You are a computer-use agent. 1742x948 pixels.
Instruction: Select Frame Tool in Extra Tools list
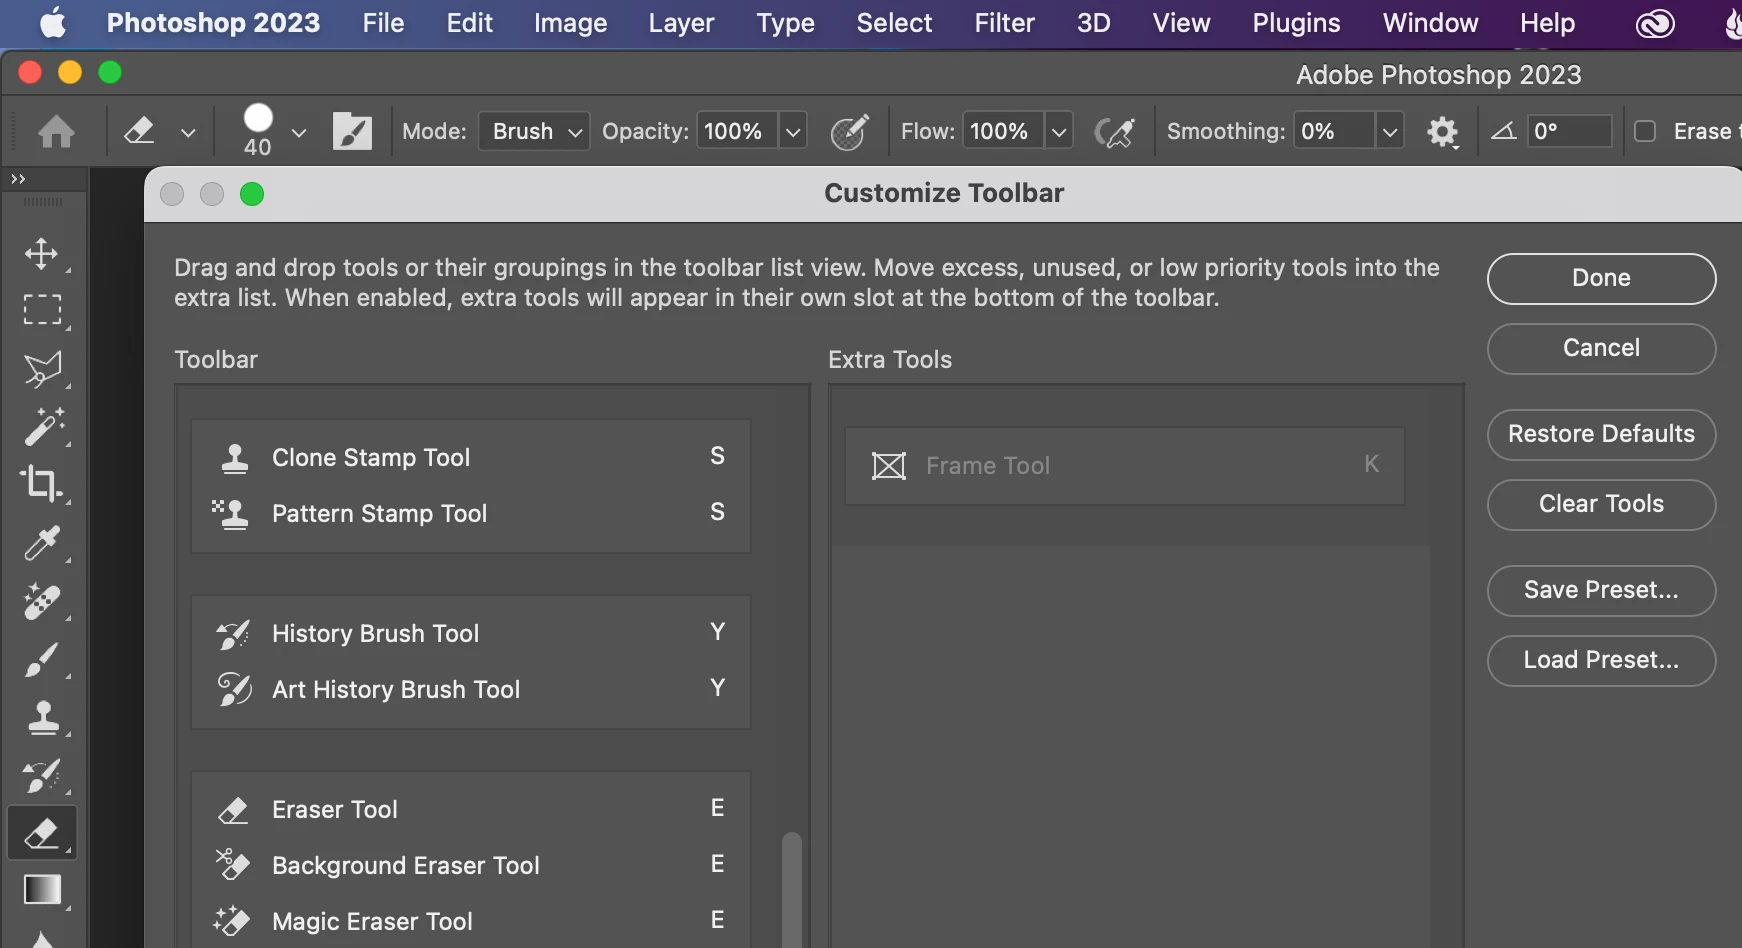(1125, 466)
